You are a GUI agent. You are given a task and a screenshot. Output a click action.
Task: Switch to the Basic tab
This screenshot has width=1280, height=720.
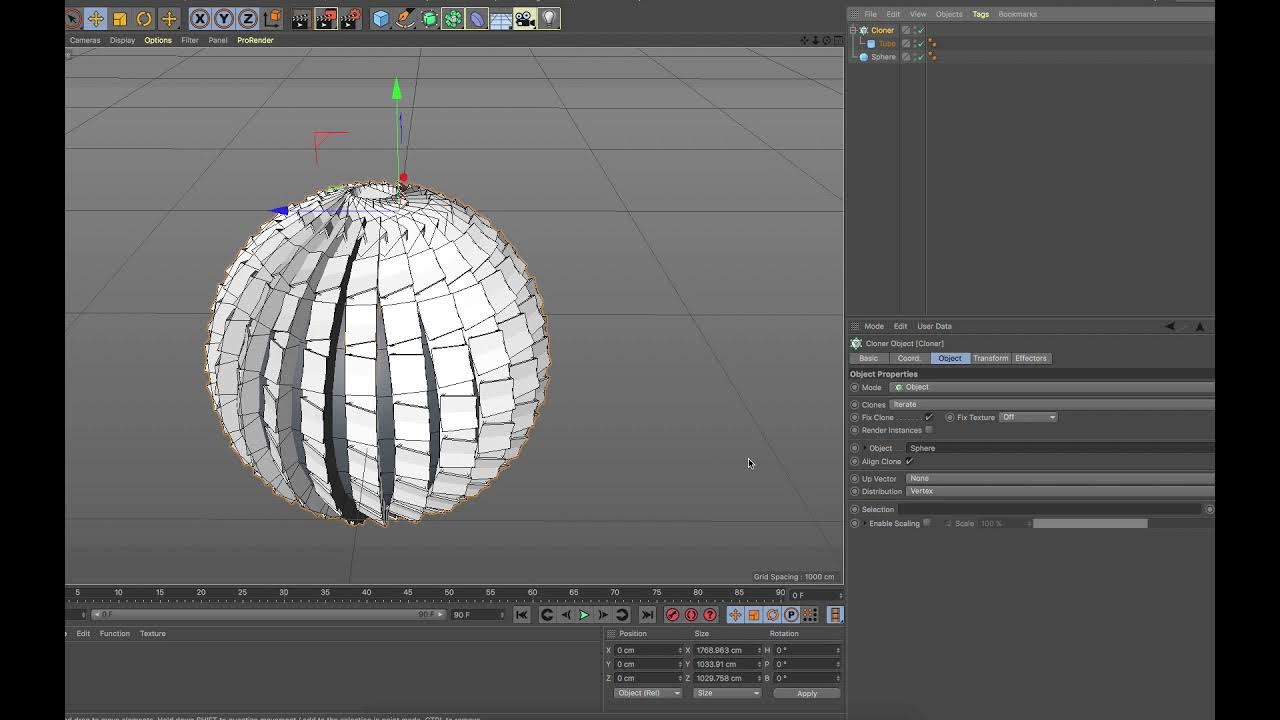point(869,358)
